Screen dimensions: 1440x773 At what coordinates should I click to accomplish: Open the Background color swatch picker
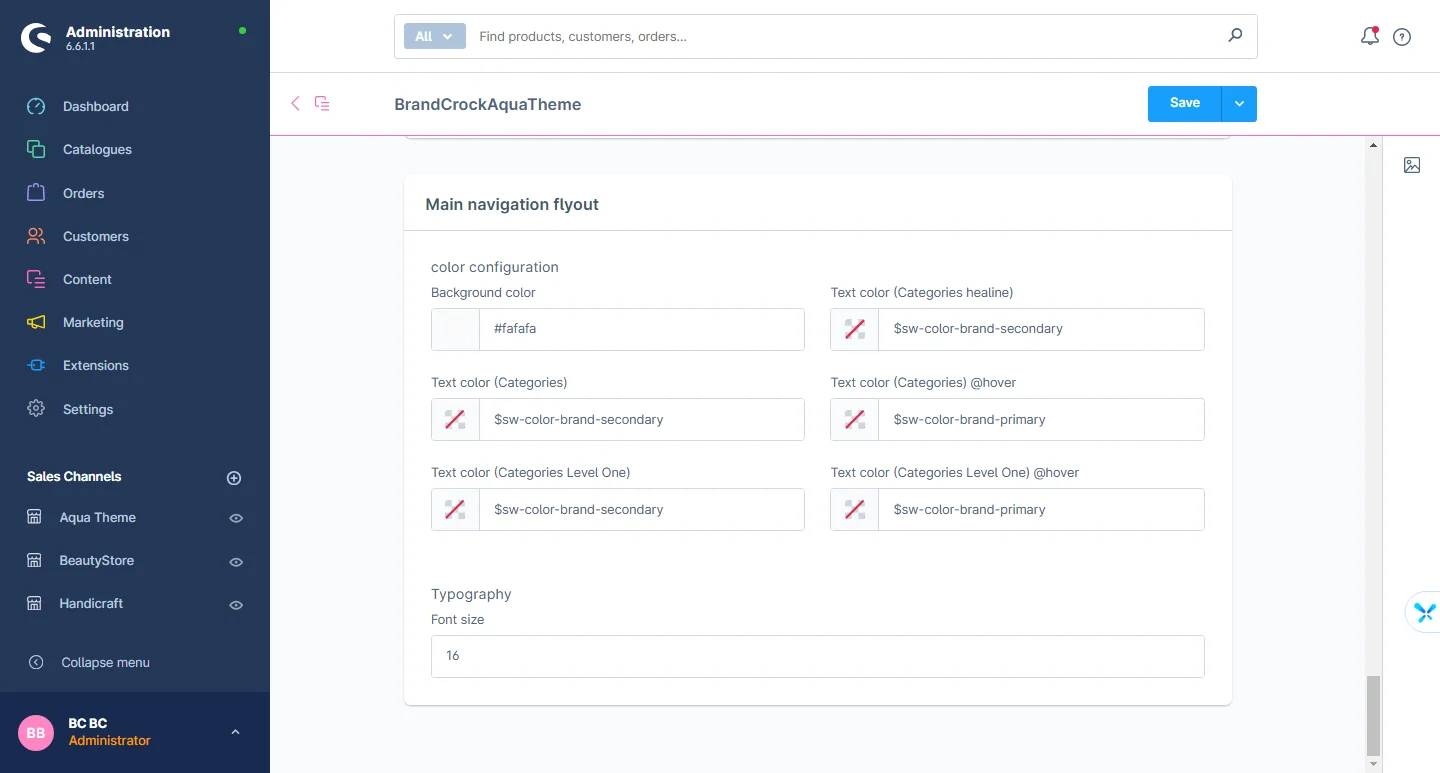click(455, 329)
